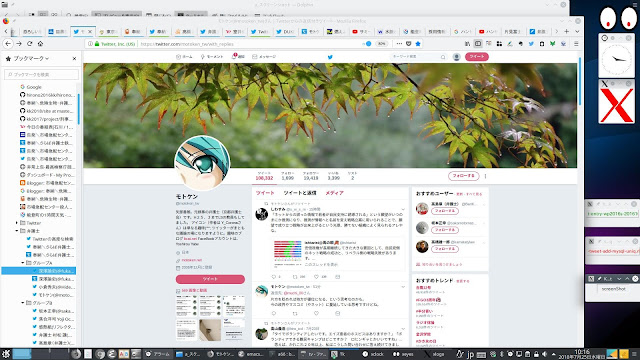Image resolution: width=640 pixels, height=360 pixels.
Task: Collapse the グループA bookmark folder
Action: pos(23,263)
